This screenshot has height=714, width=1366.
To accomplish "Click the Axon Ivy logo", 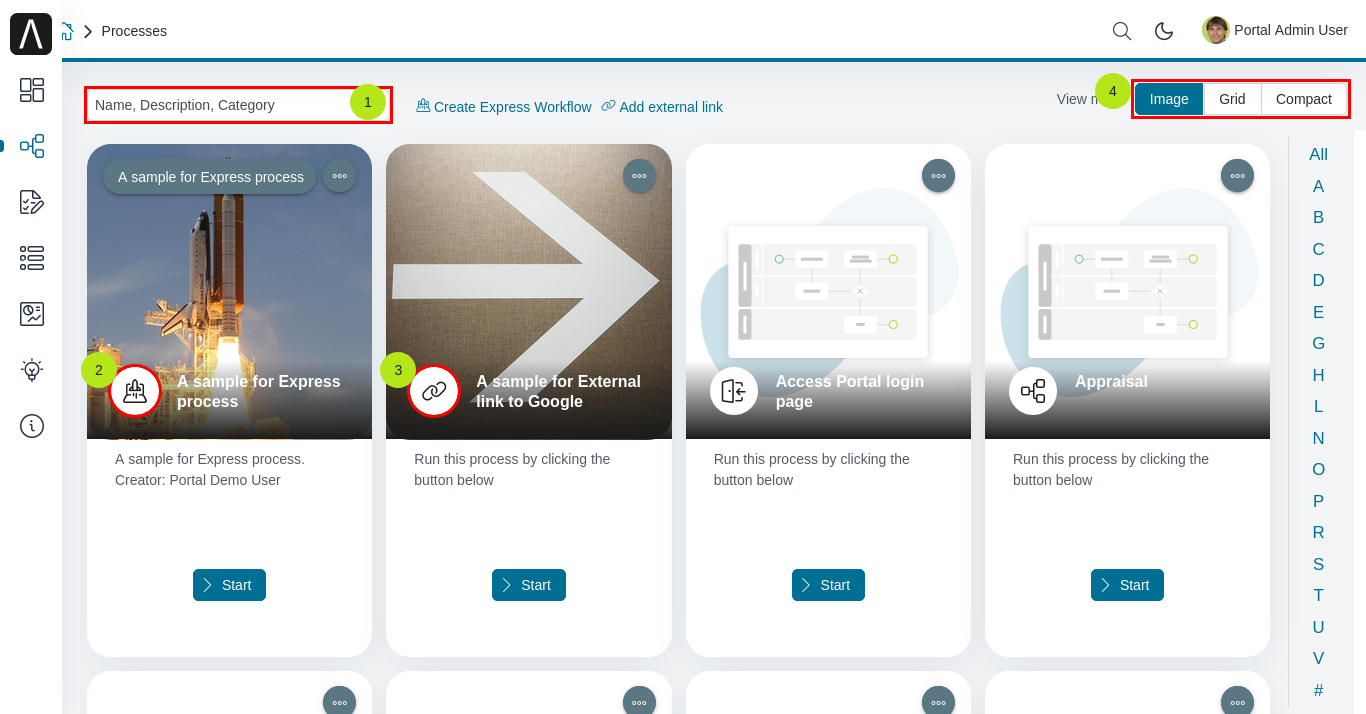I will click(x=31, y=34).
